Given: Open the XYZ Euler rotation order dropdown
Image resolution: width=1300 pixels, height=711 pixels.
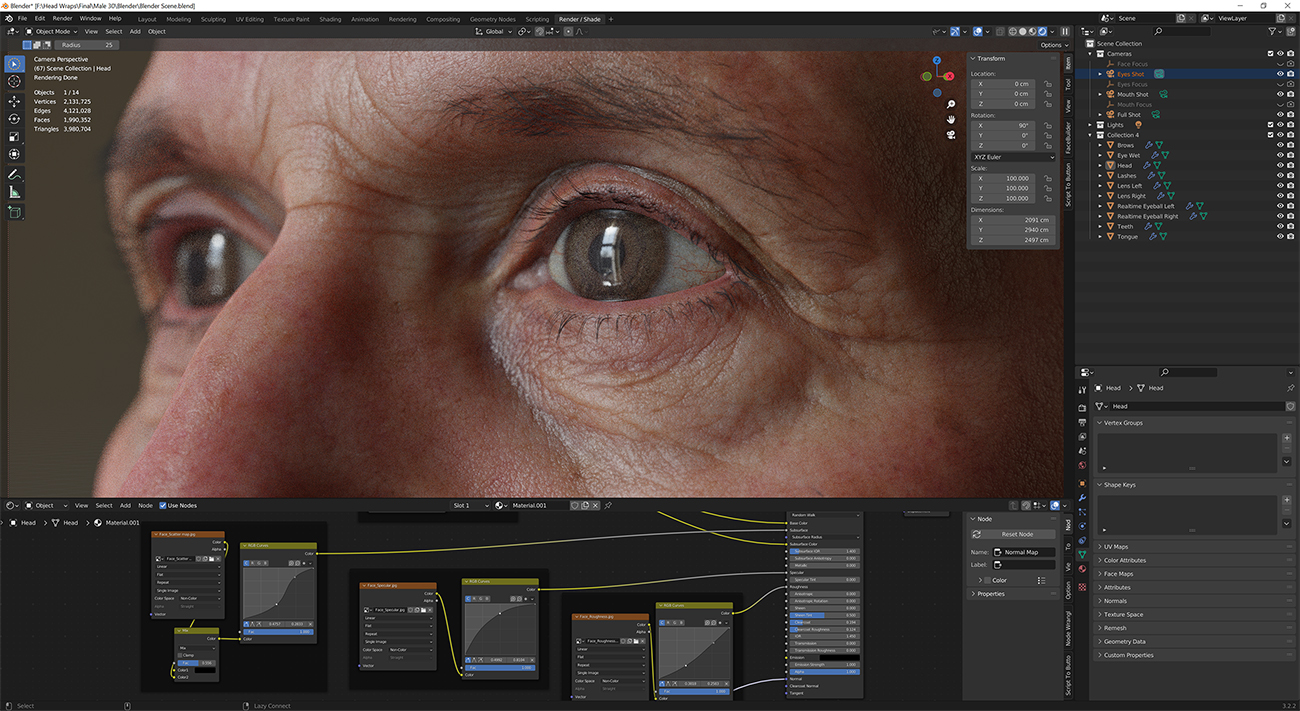Looking at the screenshot, I should click(x=1013, y=157).
